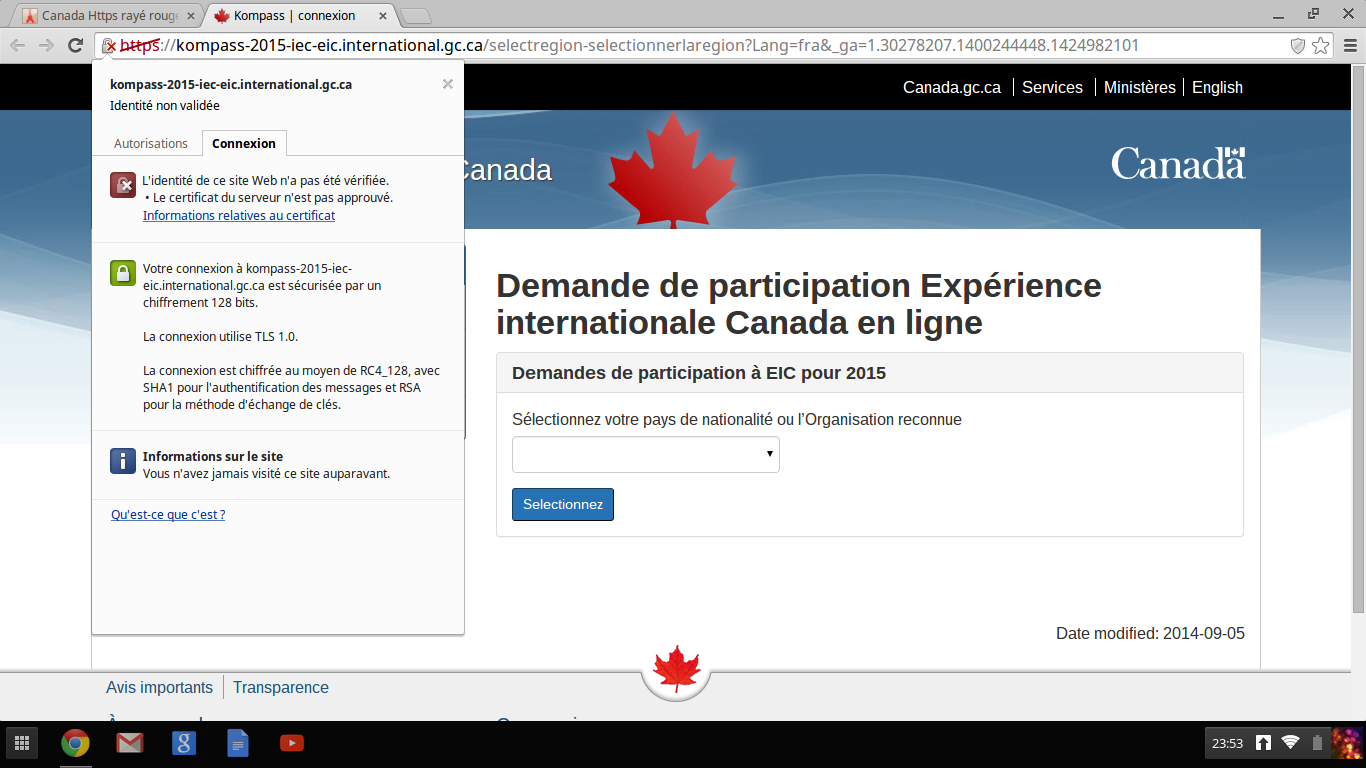Viewport: 1366px width, 768px height.
Task: Open Informations relatives au certificat link
Action: click(239, 215)
